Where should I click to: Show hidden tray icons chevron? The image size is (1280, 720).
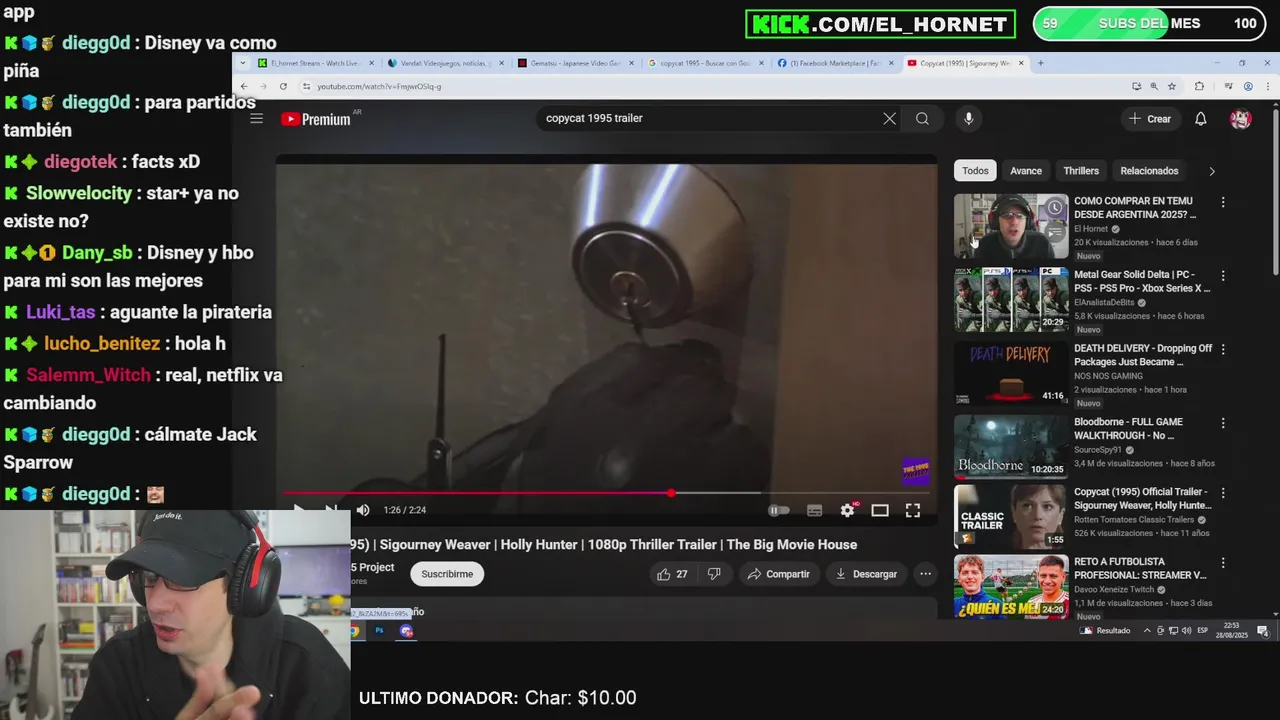[1147, 631]
